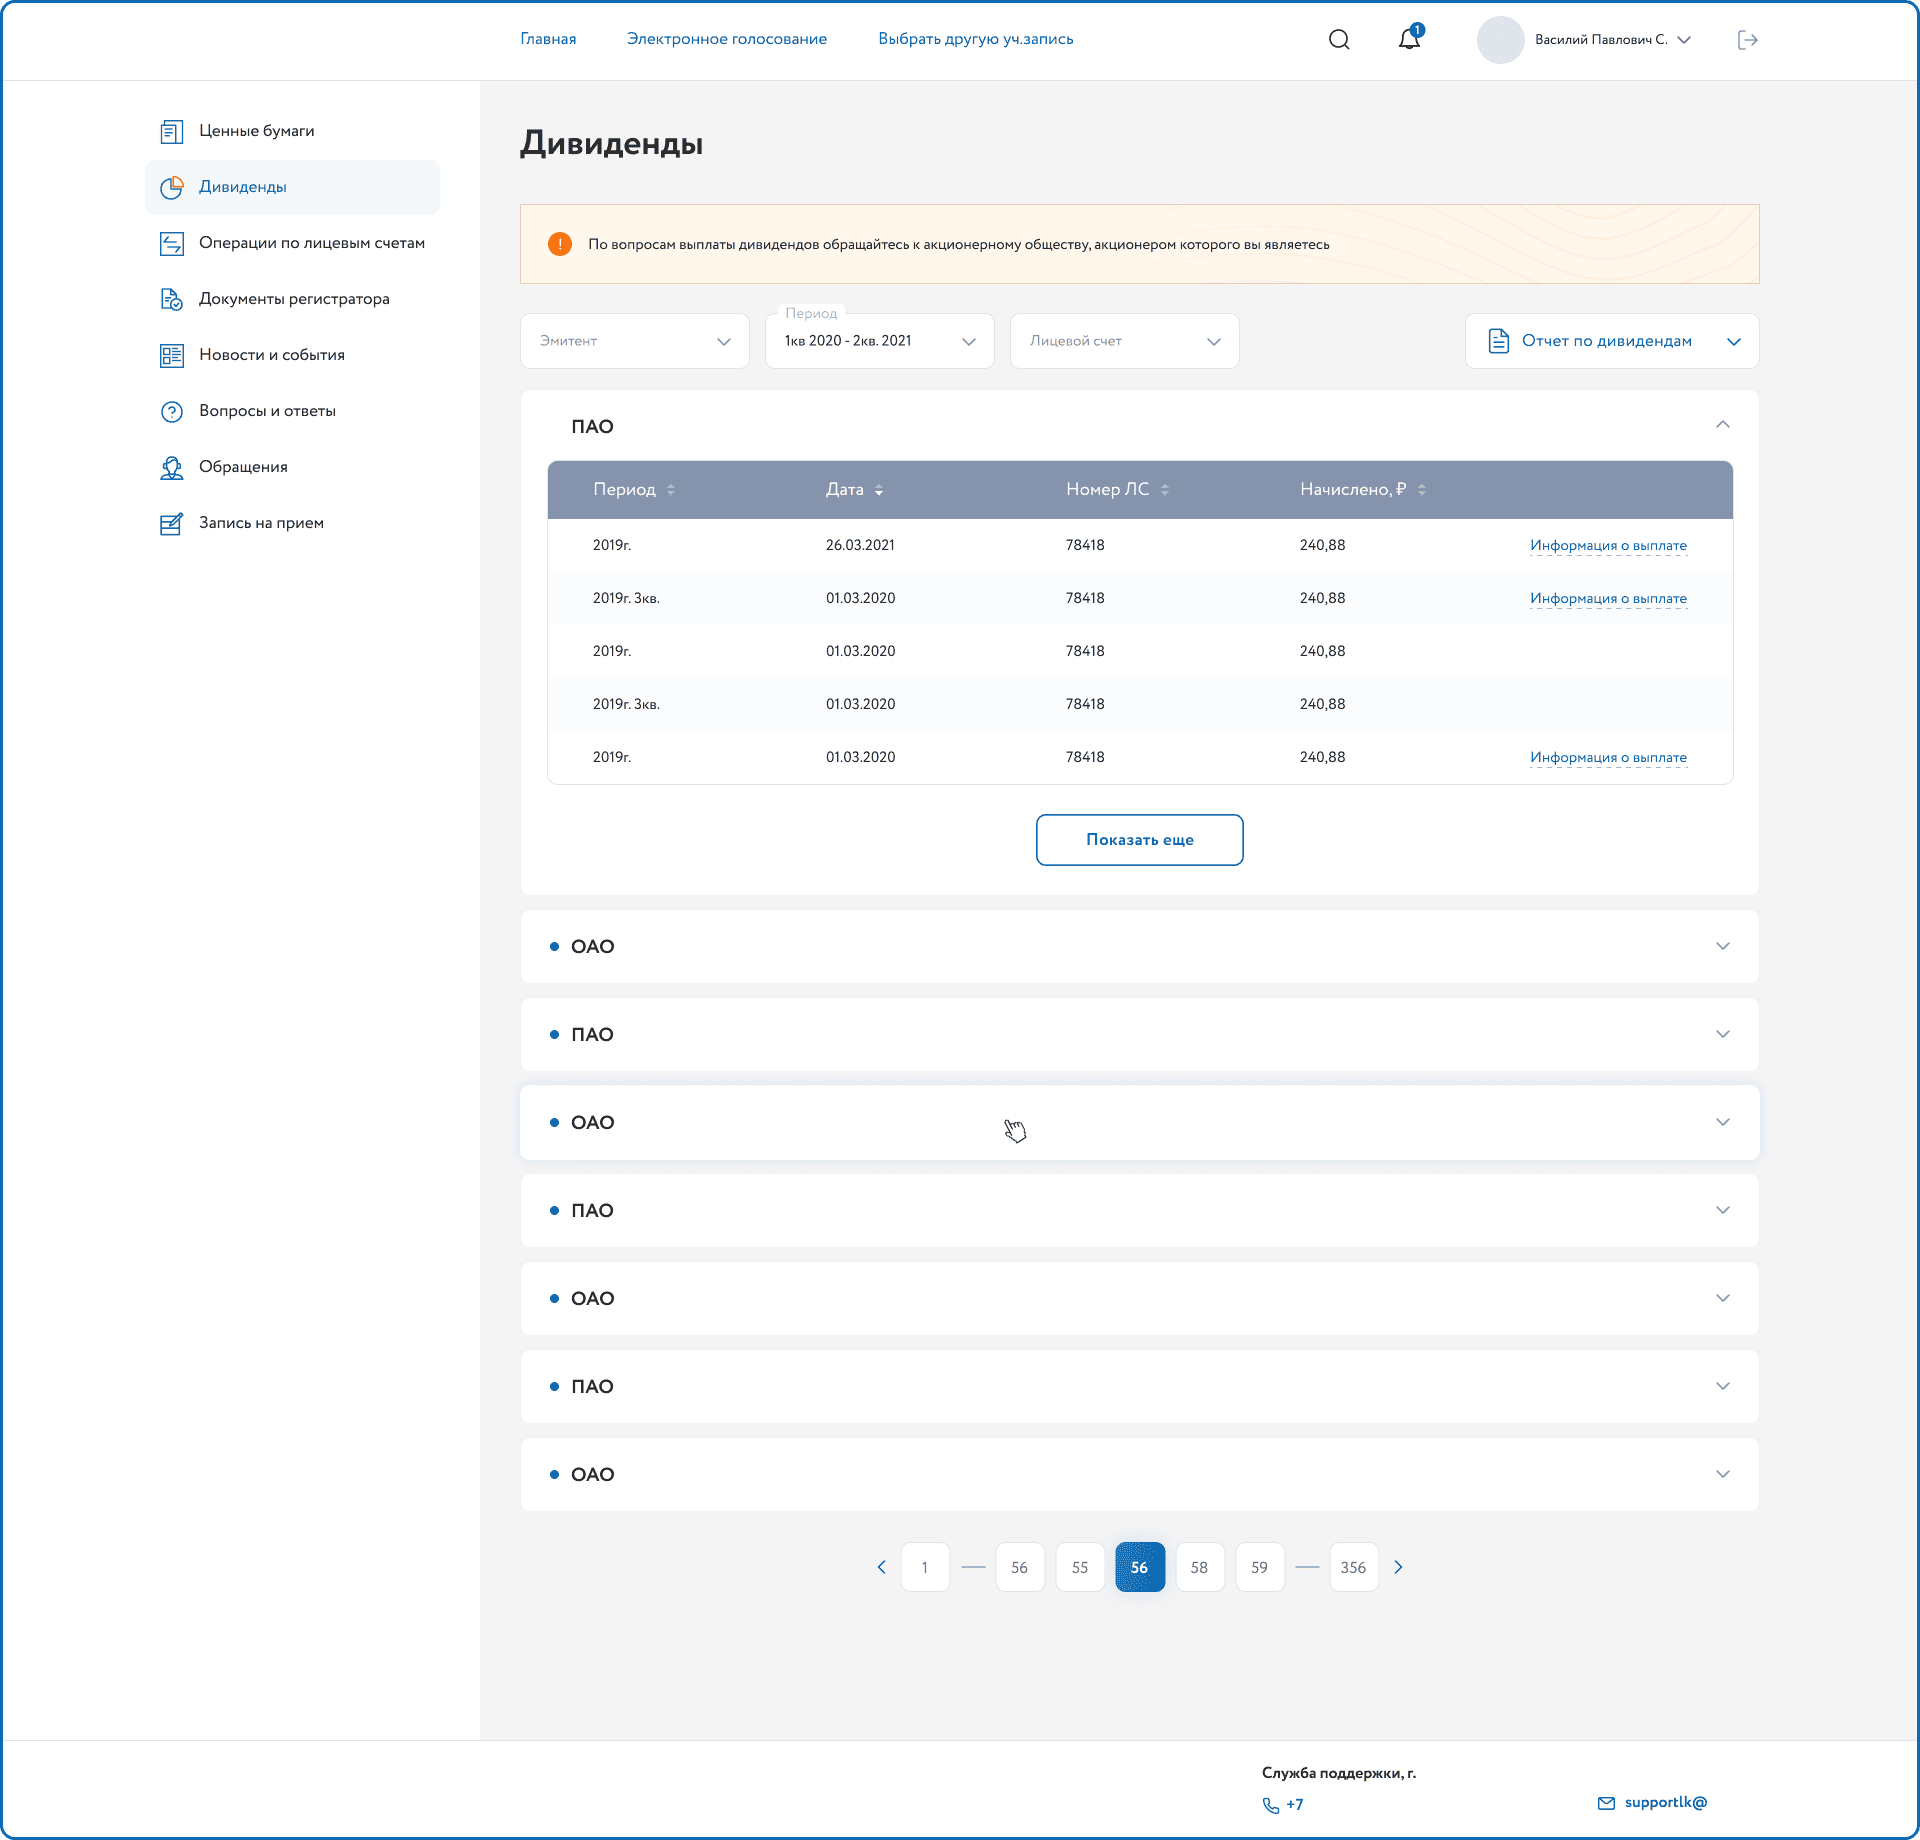Open Новости и события sidebar item
This screenshot has height=1840, width=1920.
(292, 355)
